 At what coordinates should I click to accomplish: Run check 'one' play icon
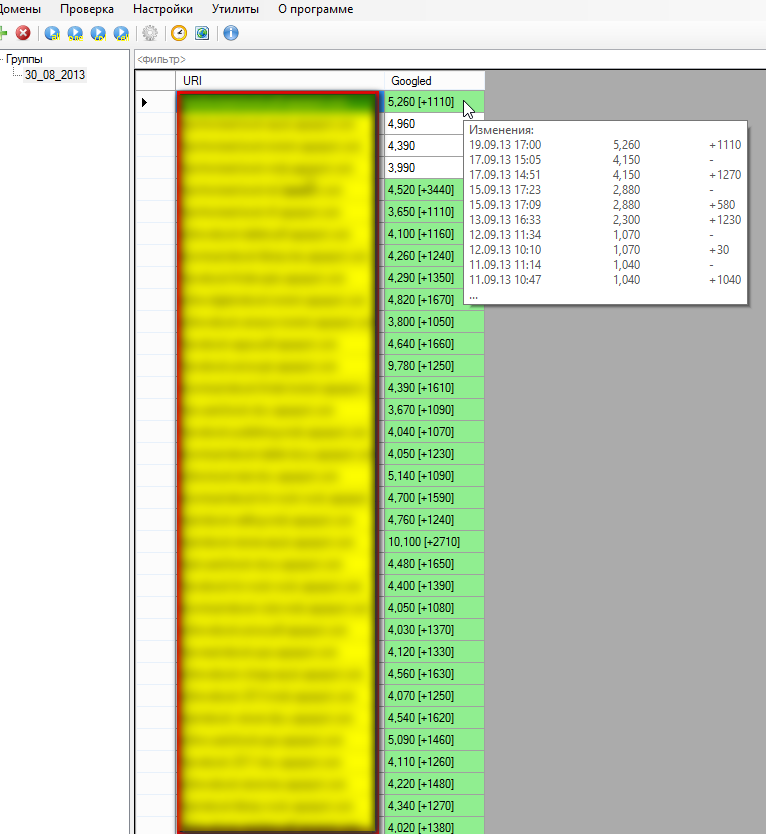75,33
